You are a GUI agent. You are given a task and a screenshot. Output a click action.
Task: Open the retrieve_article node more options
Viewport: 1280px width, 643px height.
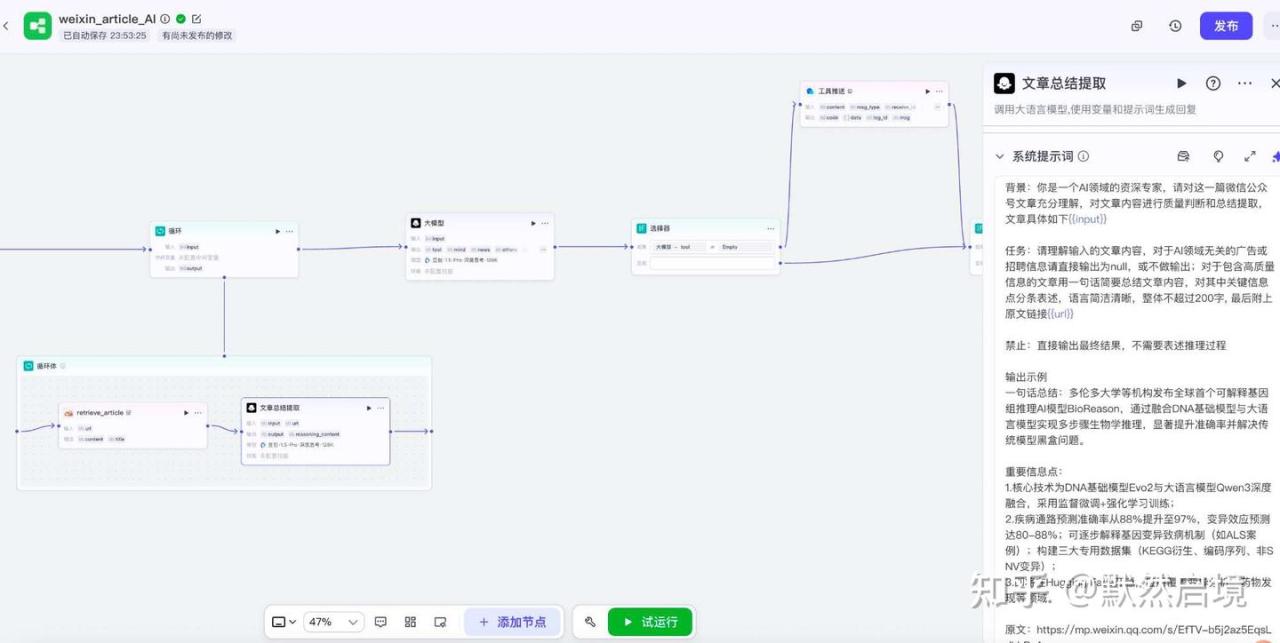click(198, 412)
